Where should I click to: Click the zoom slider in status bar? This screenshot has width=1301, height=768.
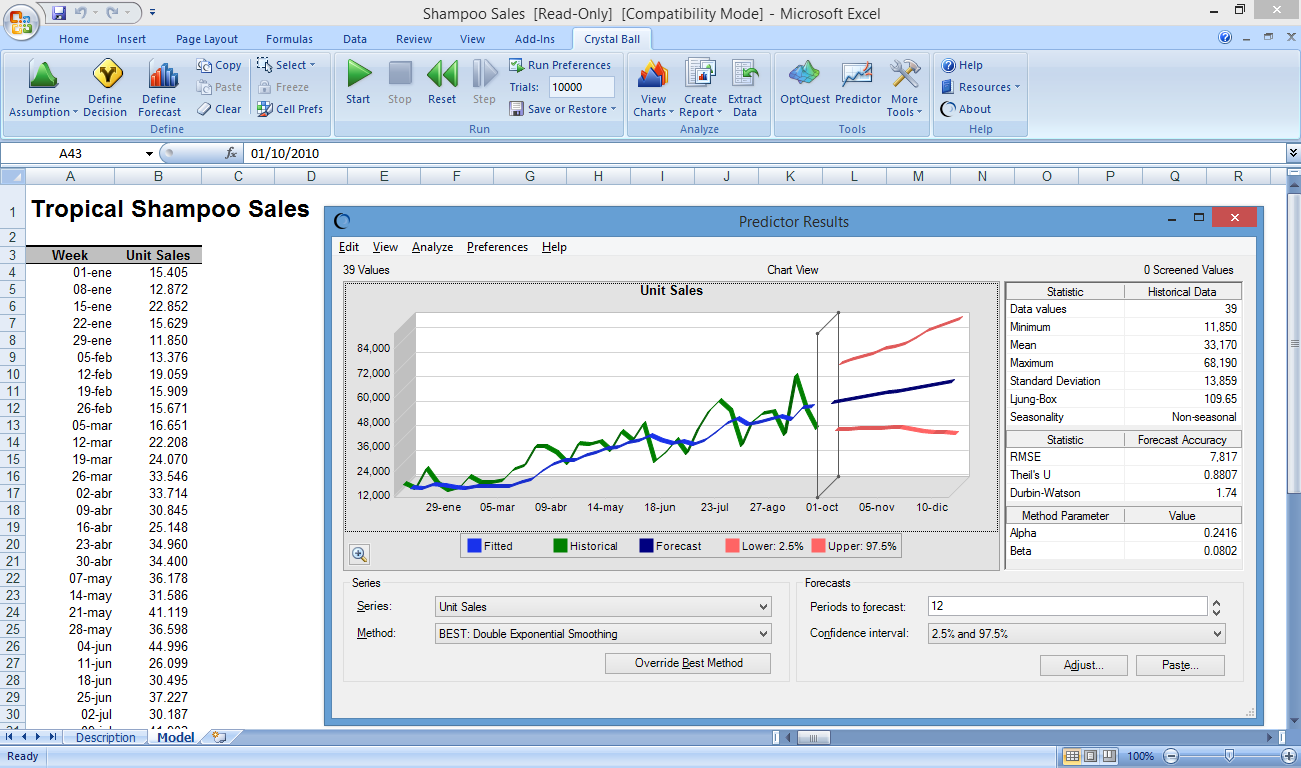(x=1229, y=756)
